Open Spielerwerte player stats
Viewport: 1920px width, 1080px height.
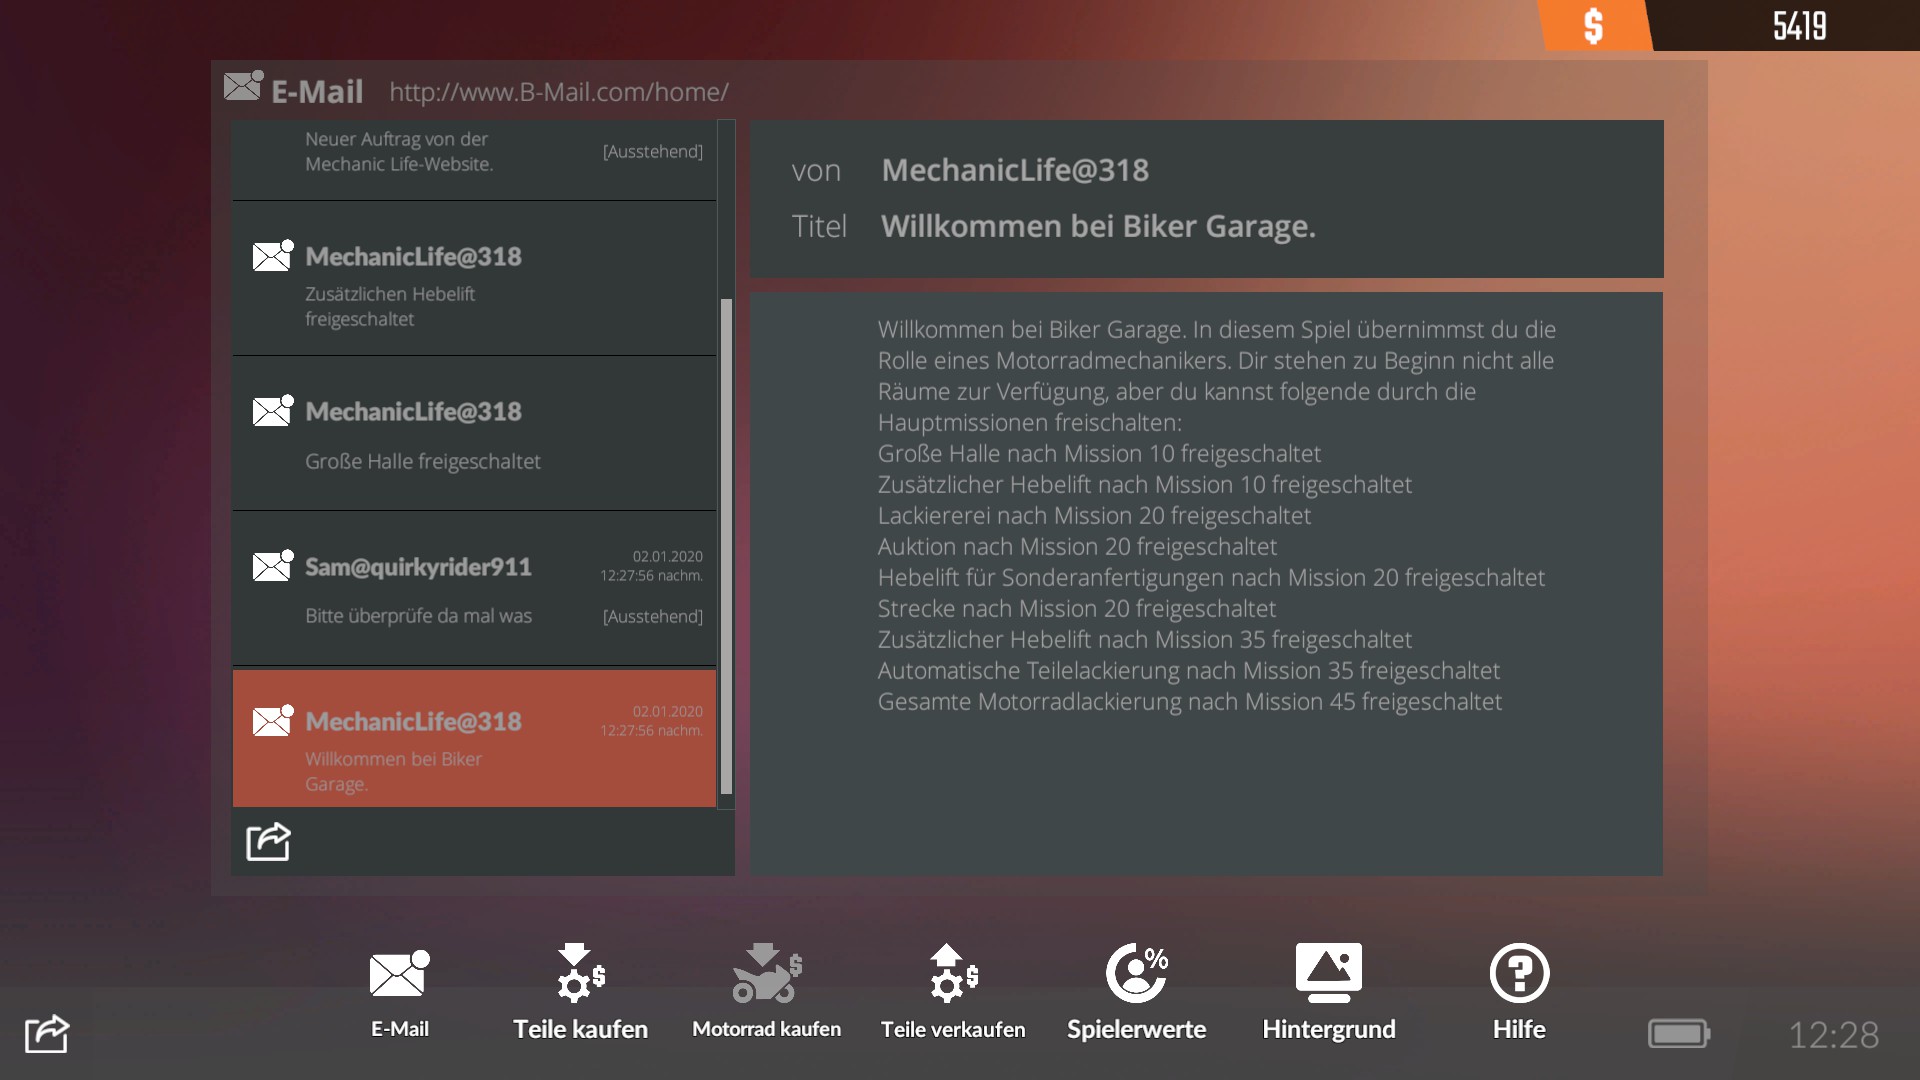pos(1136,991)
